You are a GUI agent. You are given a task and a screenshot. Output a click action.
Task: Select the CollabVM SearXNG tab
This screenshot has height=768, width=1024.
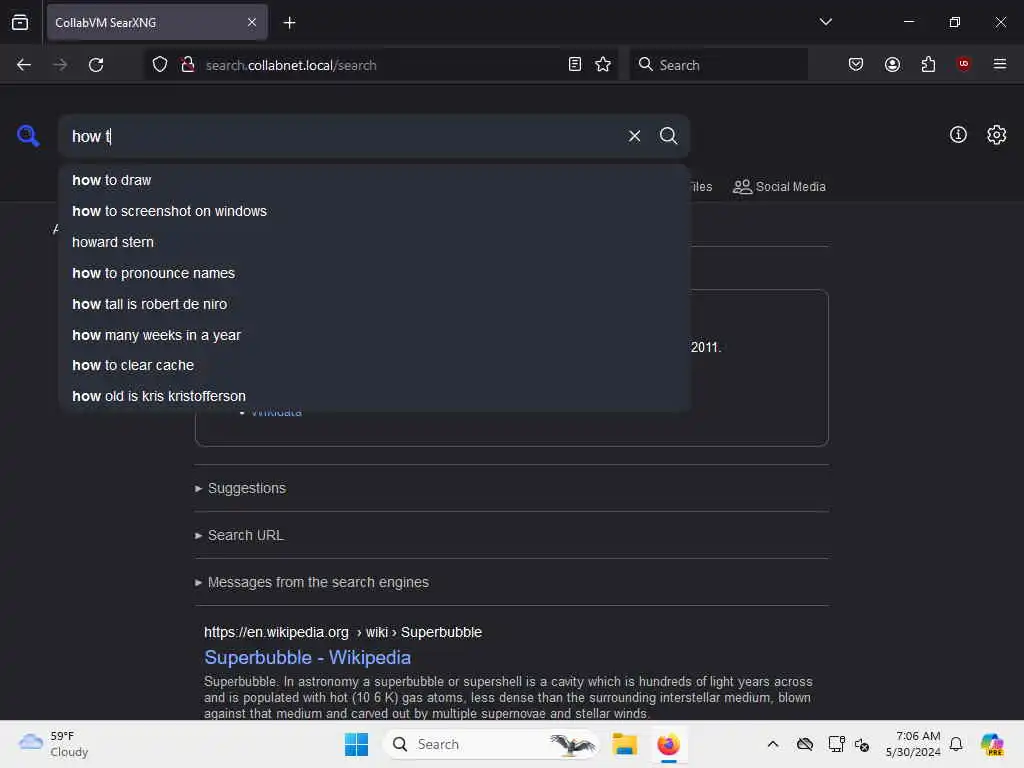[157, 23]
